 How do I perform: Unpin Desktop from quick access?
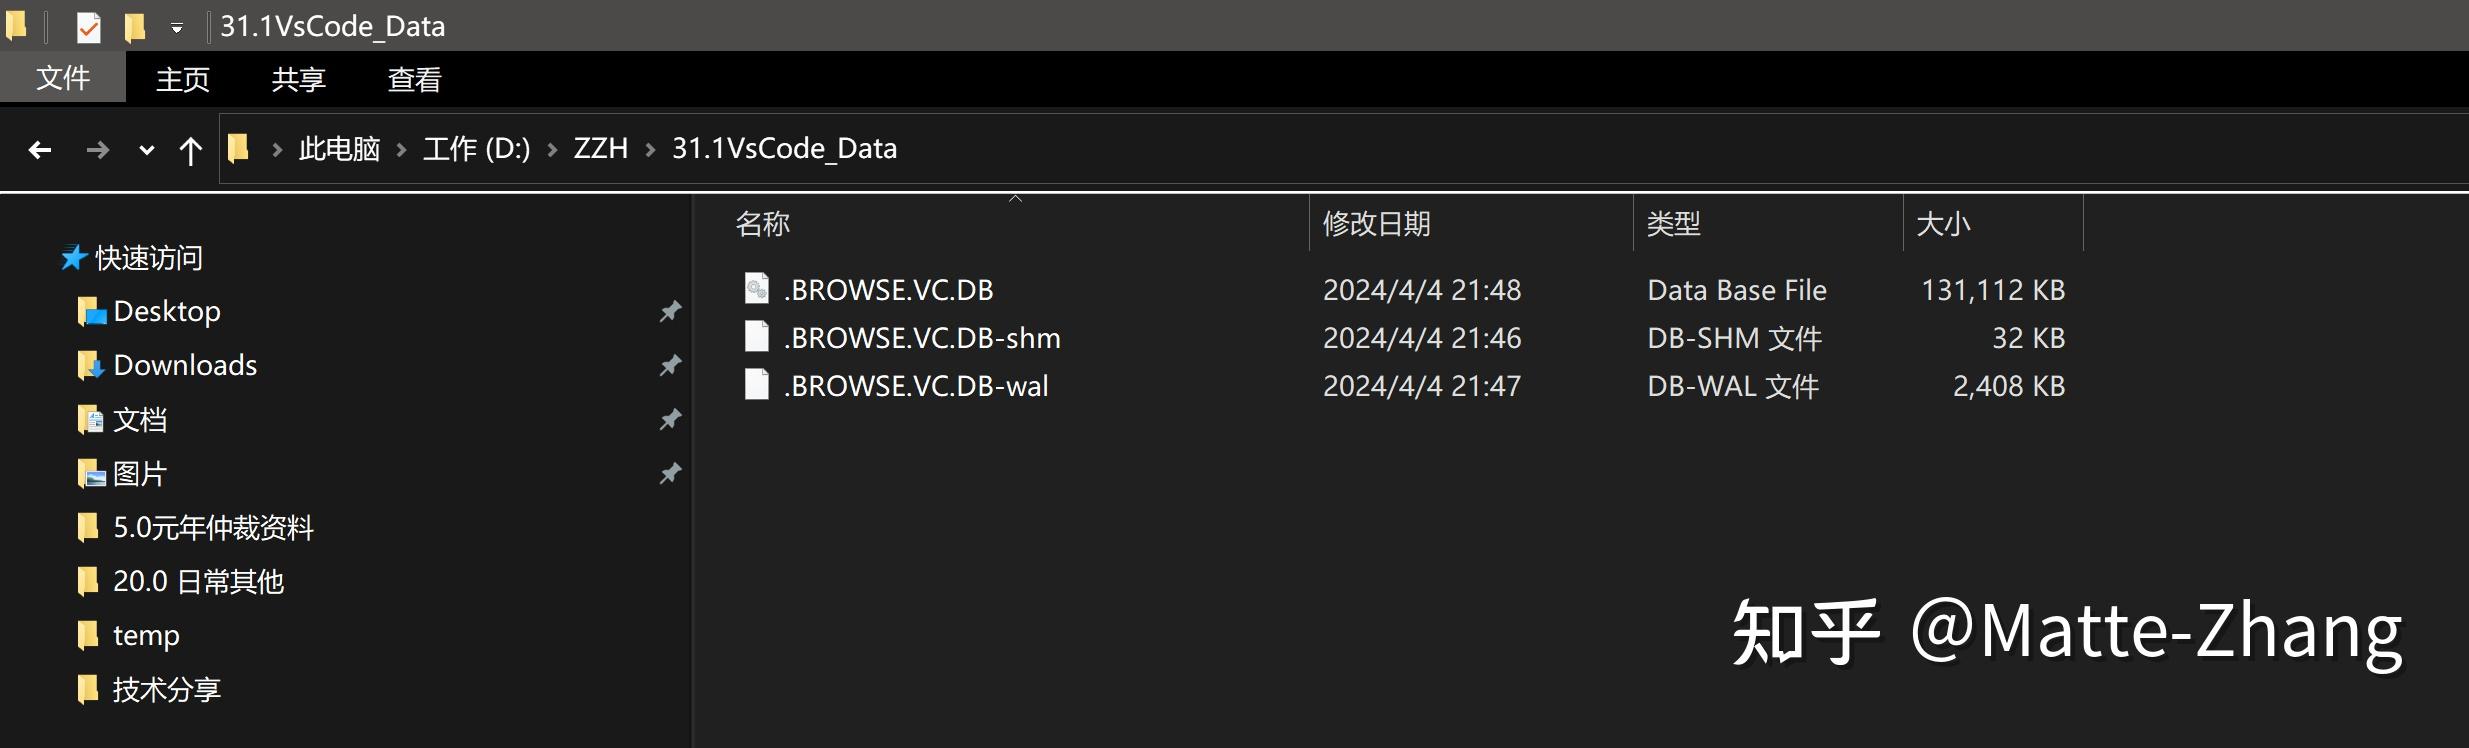[672, 311]
